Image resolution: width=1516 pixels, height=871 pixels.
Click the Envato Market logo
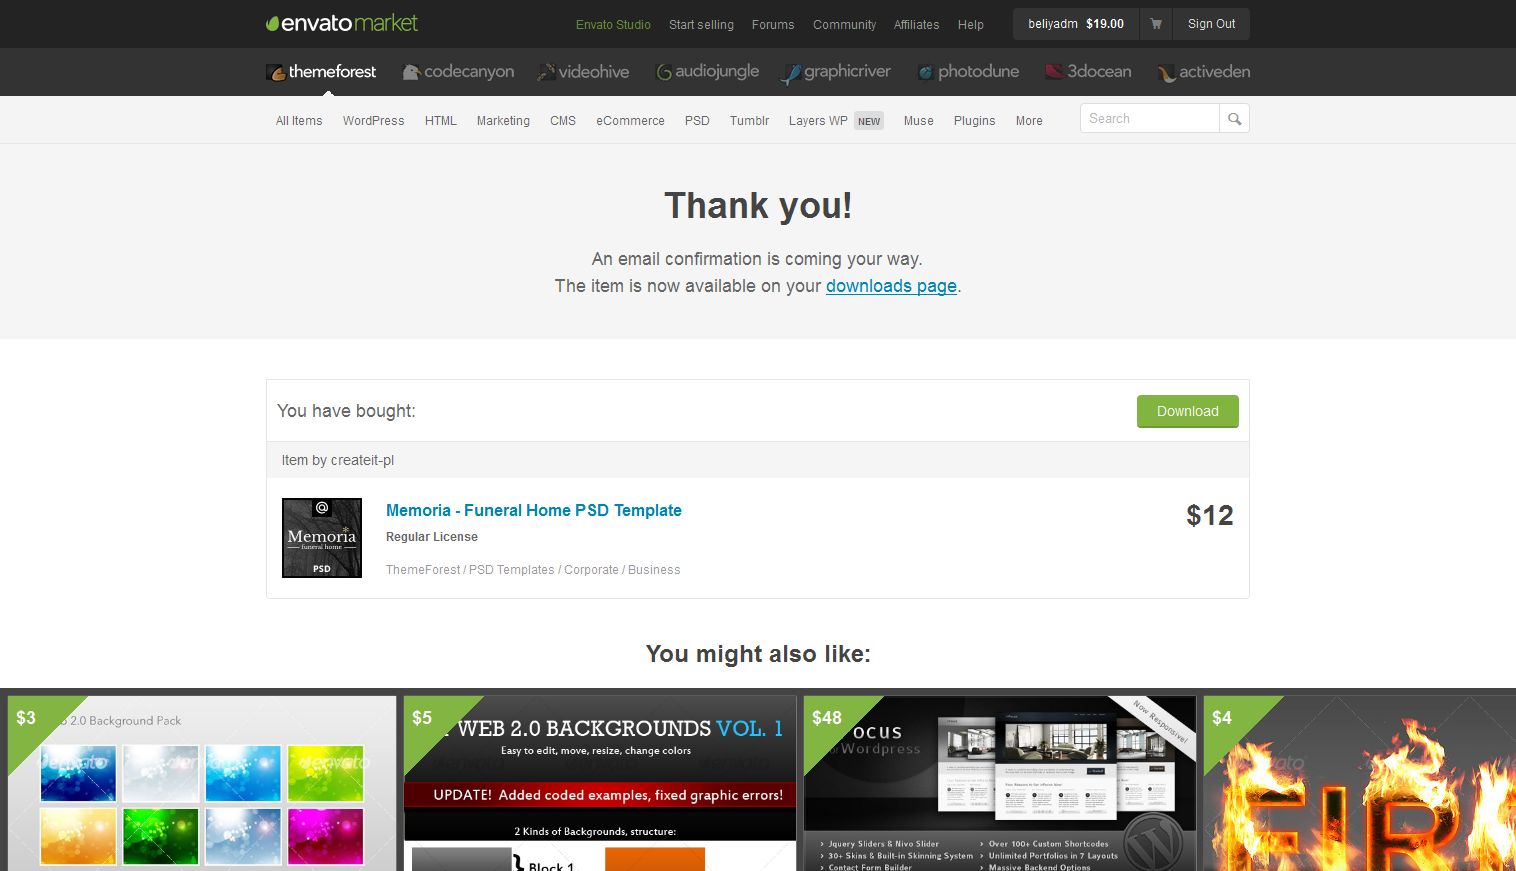click(x=342, y=23)
